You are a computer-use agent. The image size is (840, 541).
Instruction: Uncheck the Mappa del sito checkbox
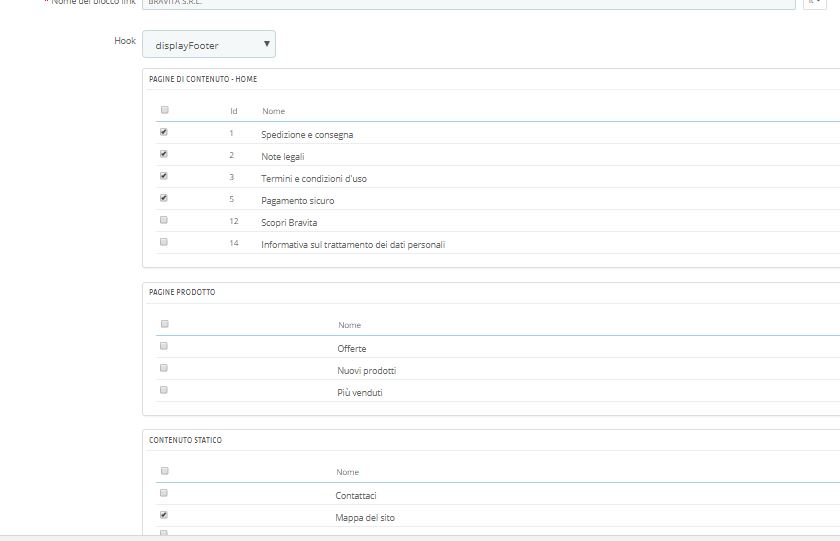(164, 515)
